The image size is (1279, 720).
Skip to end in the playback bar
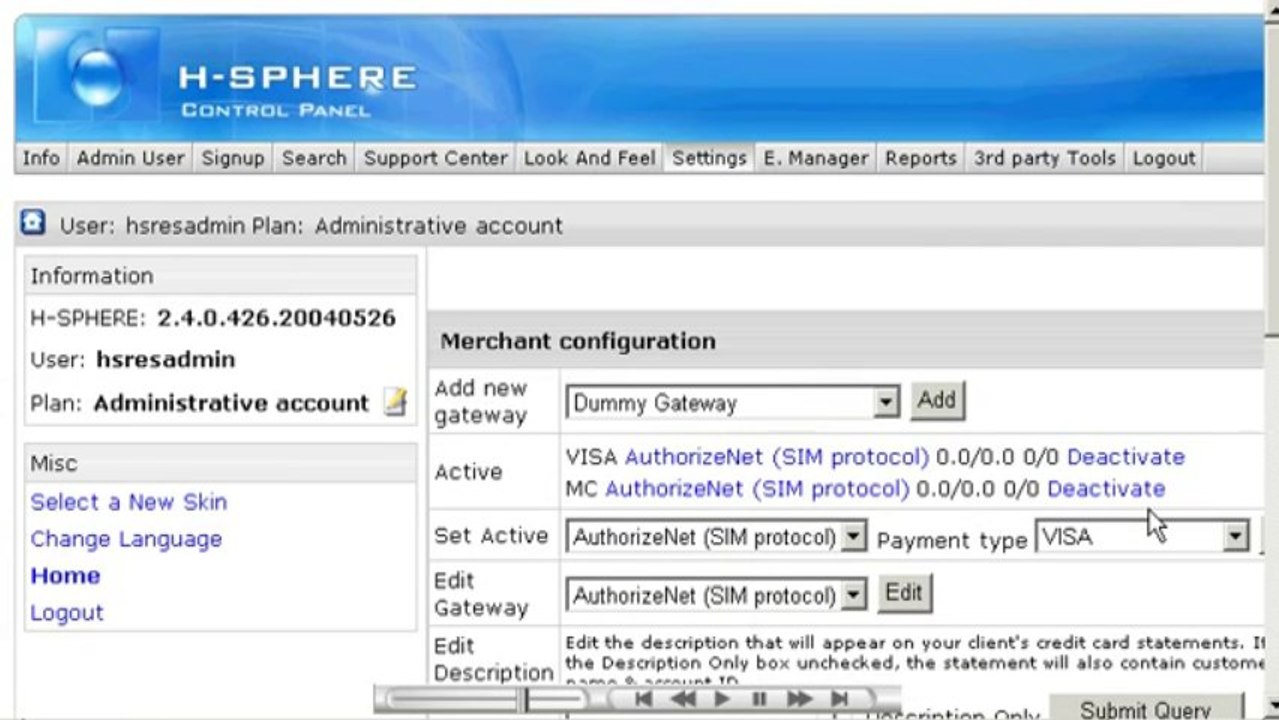click(840, 699)
